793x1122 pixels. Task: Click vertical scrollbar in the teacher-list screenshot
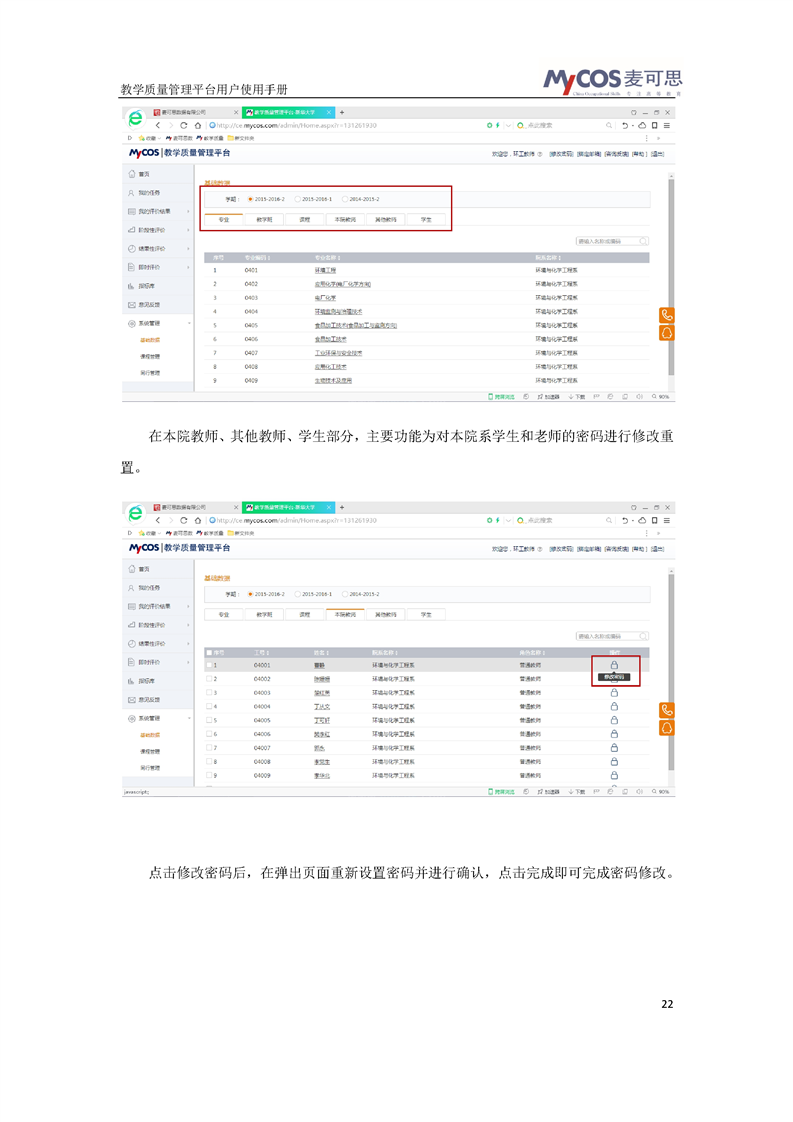tap(671, 670)
